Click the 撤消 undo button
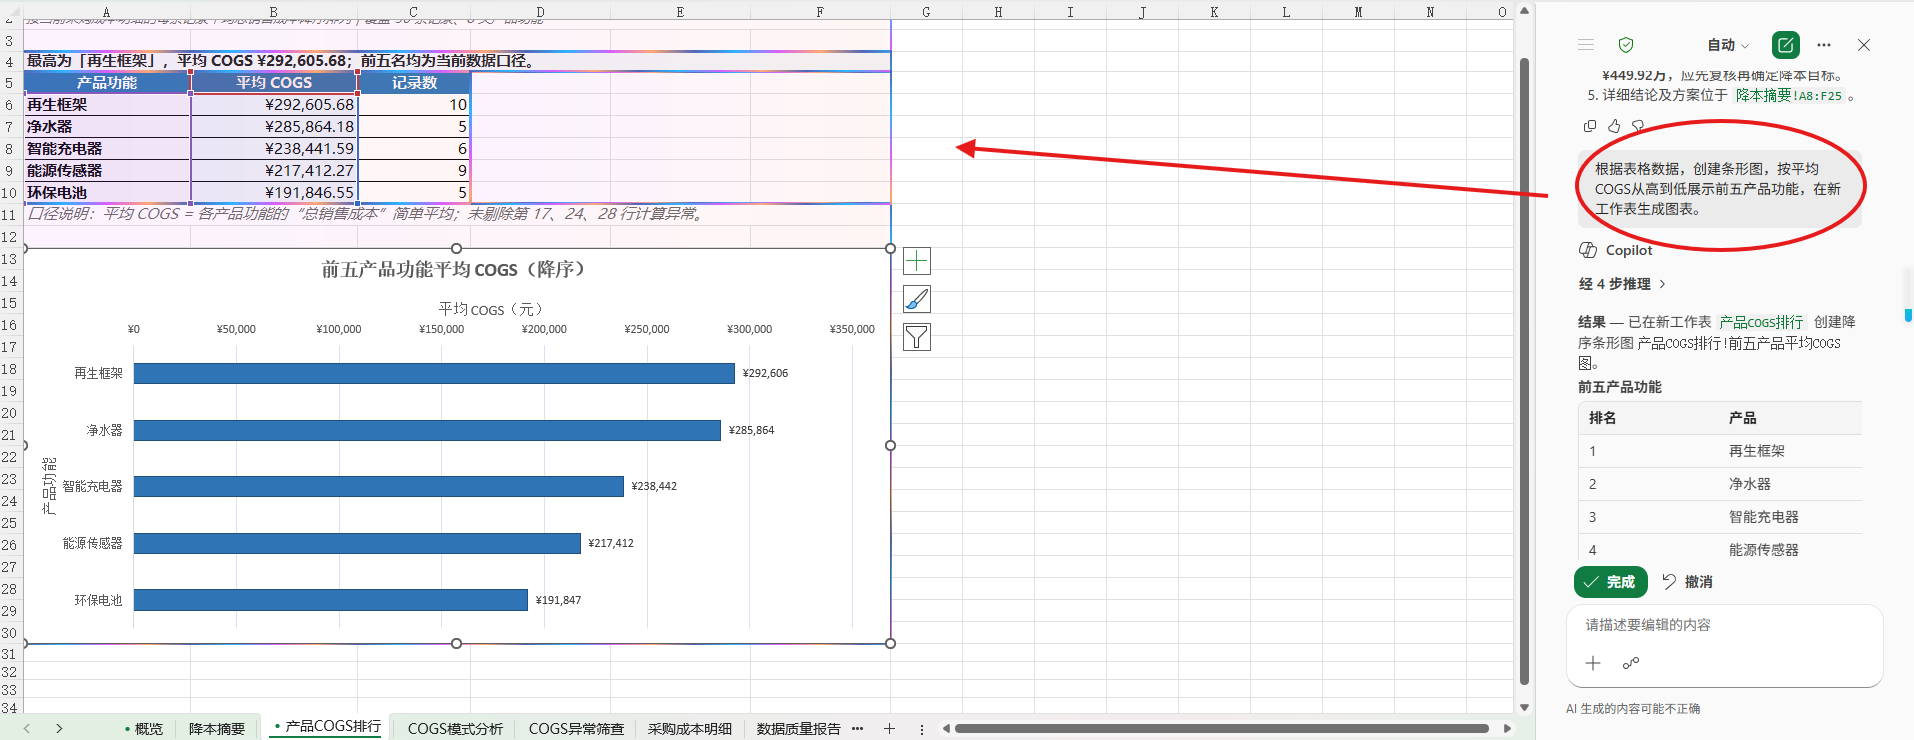Screen dimensions: 1914x740 pos(1687,582)
